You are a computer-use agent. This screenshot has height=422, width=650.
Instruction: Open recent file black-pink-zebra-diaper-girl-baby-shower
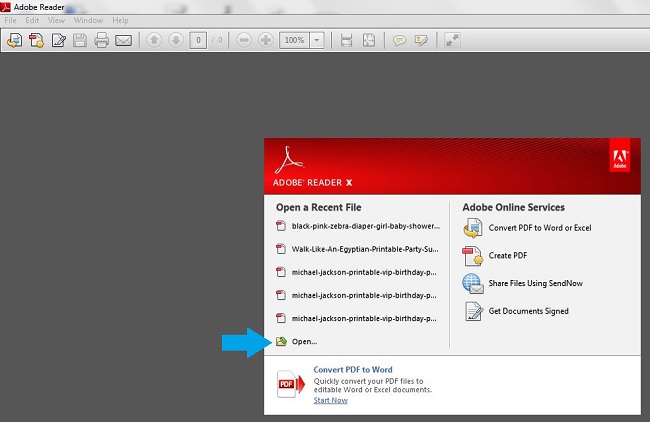366,226
